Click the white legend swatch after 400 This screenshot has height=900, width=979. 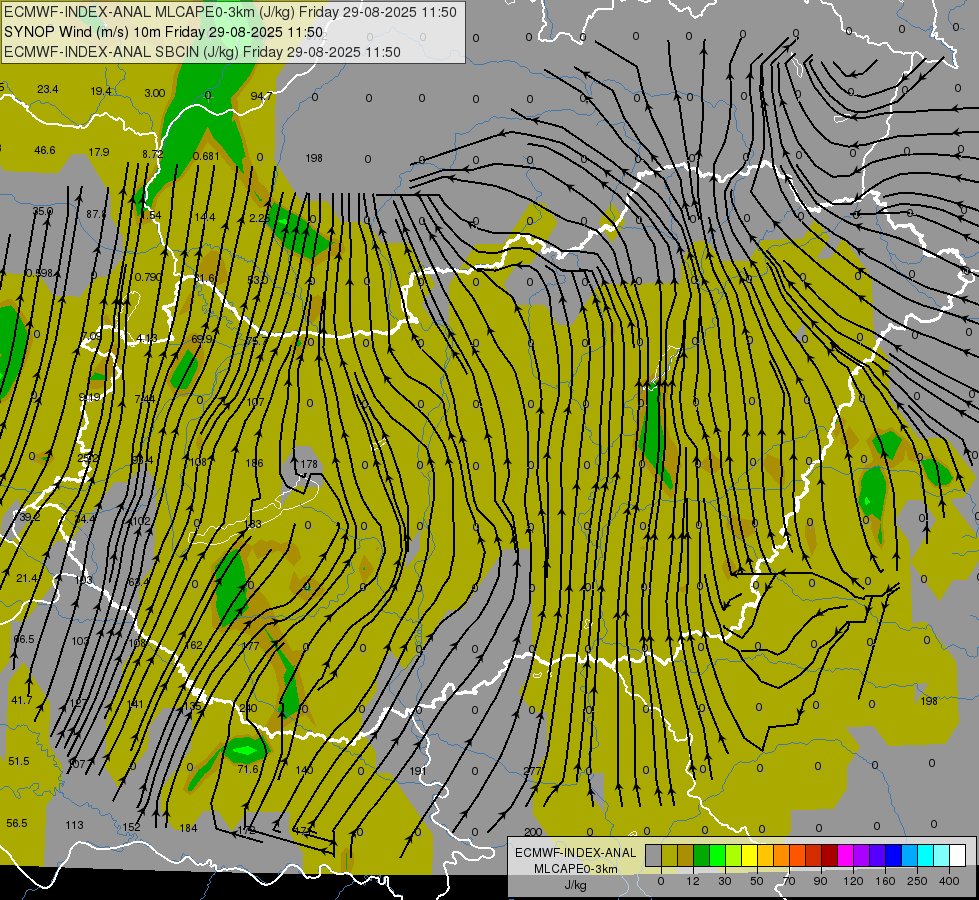pos(957,856)
